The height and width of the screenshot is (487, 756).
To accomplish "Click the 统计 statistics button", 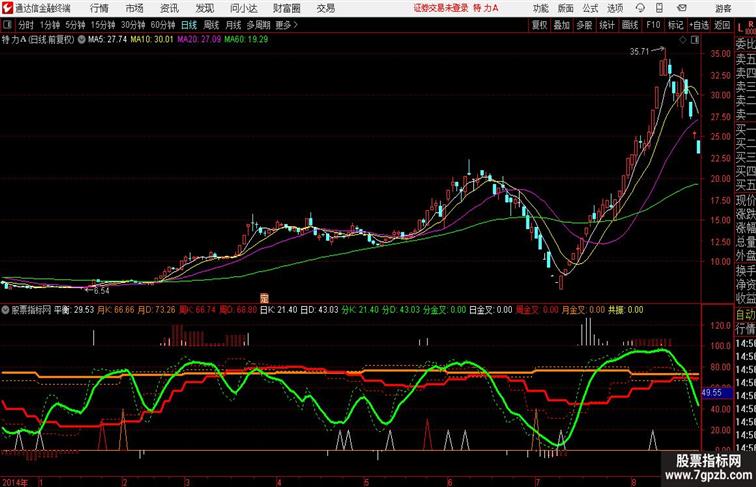I will point(607,25).
